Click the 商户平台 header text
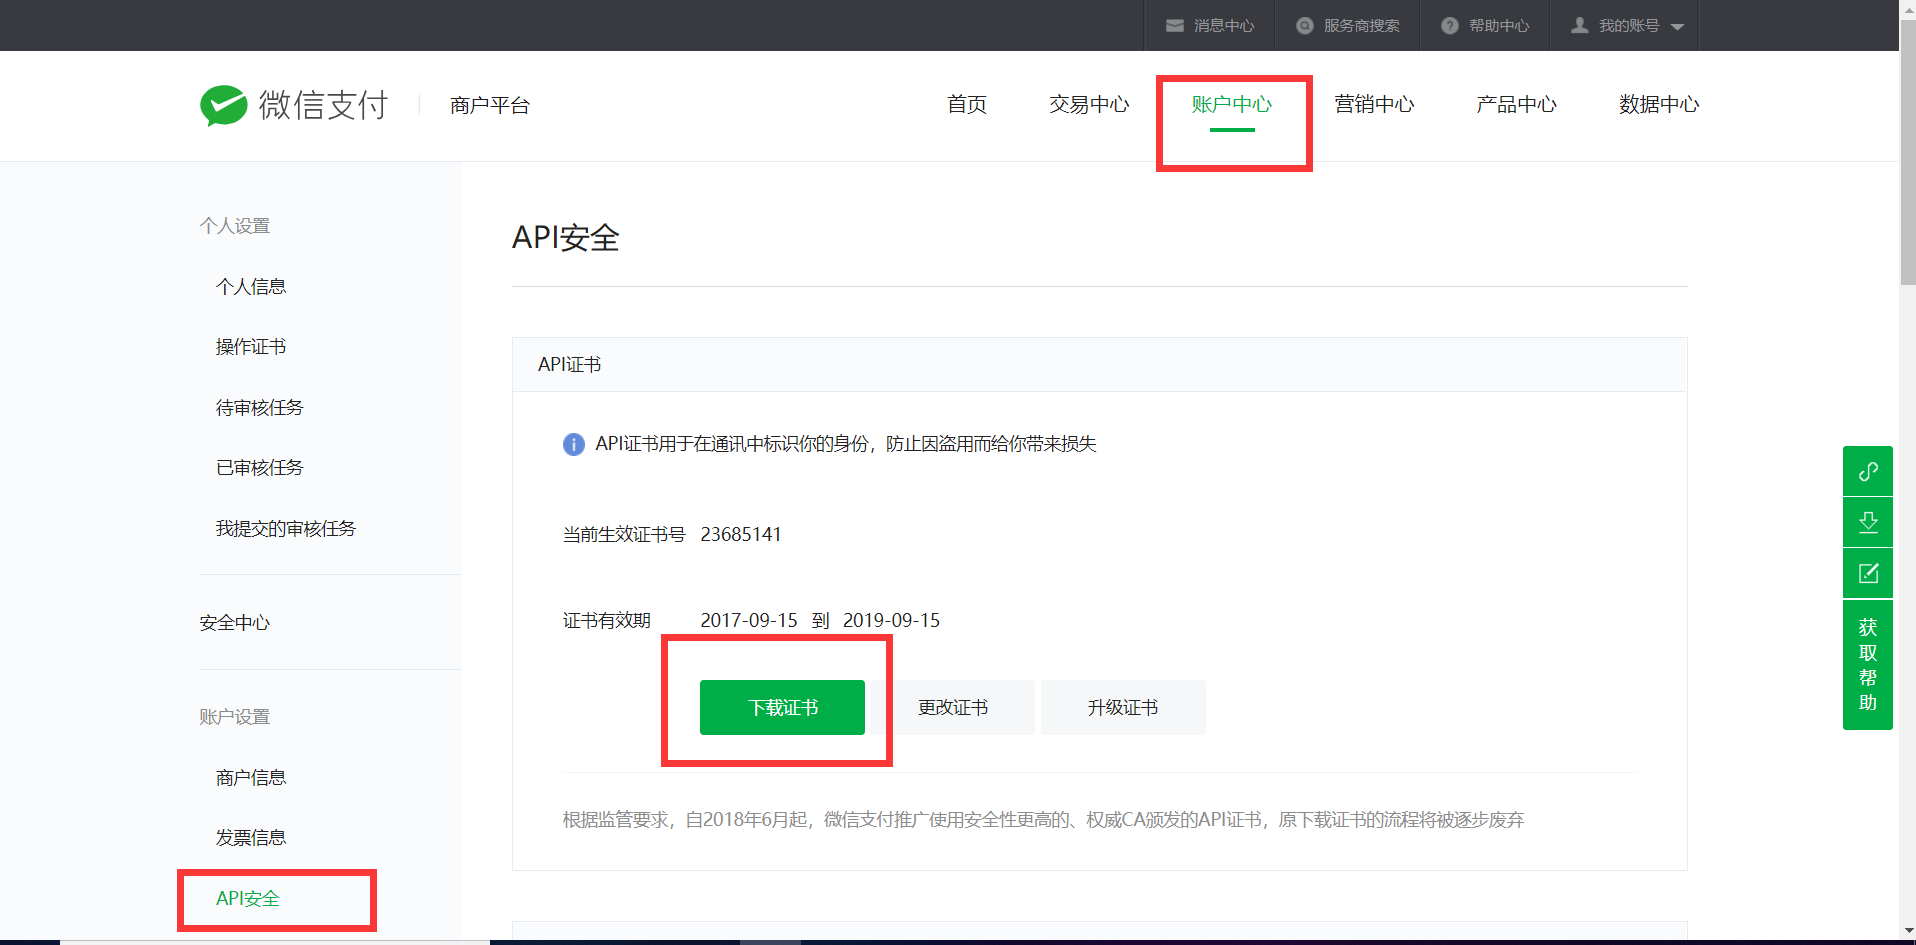This screenshot has width=1916, height=945. point(490,105)
